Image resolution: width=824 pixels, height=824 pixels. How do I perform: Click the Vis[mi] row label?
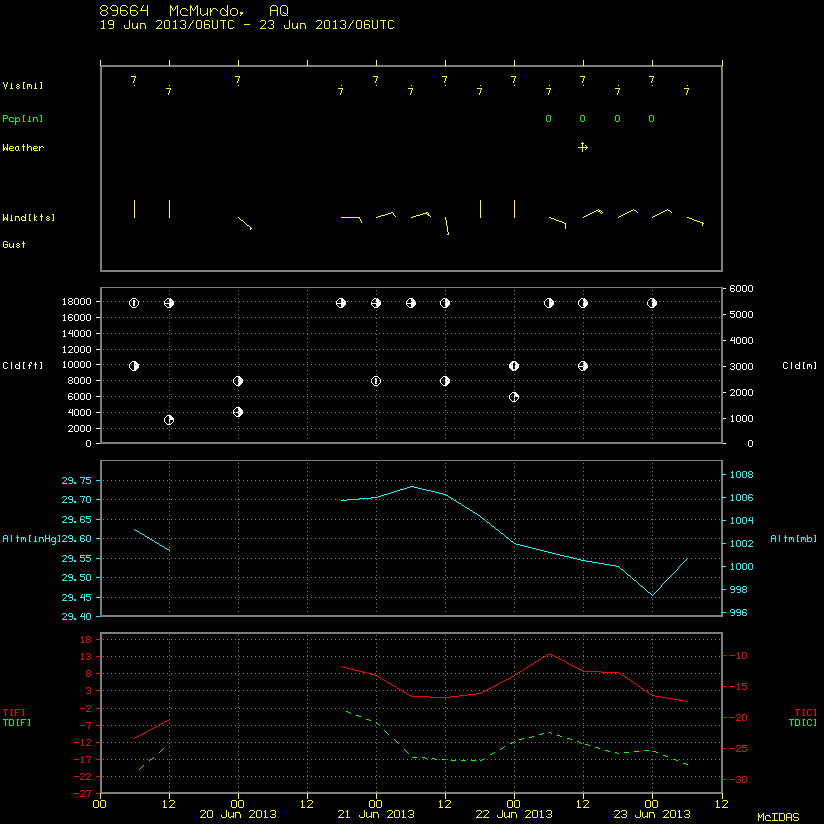23,86
